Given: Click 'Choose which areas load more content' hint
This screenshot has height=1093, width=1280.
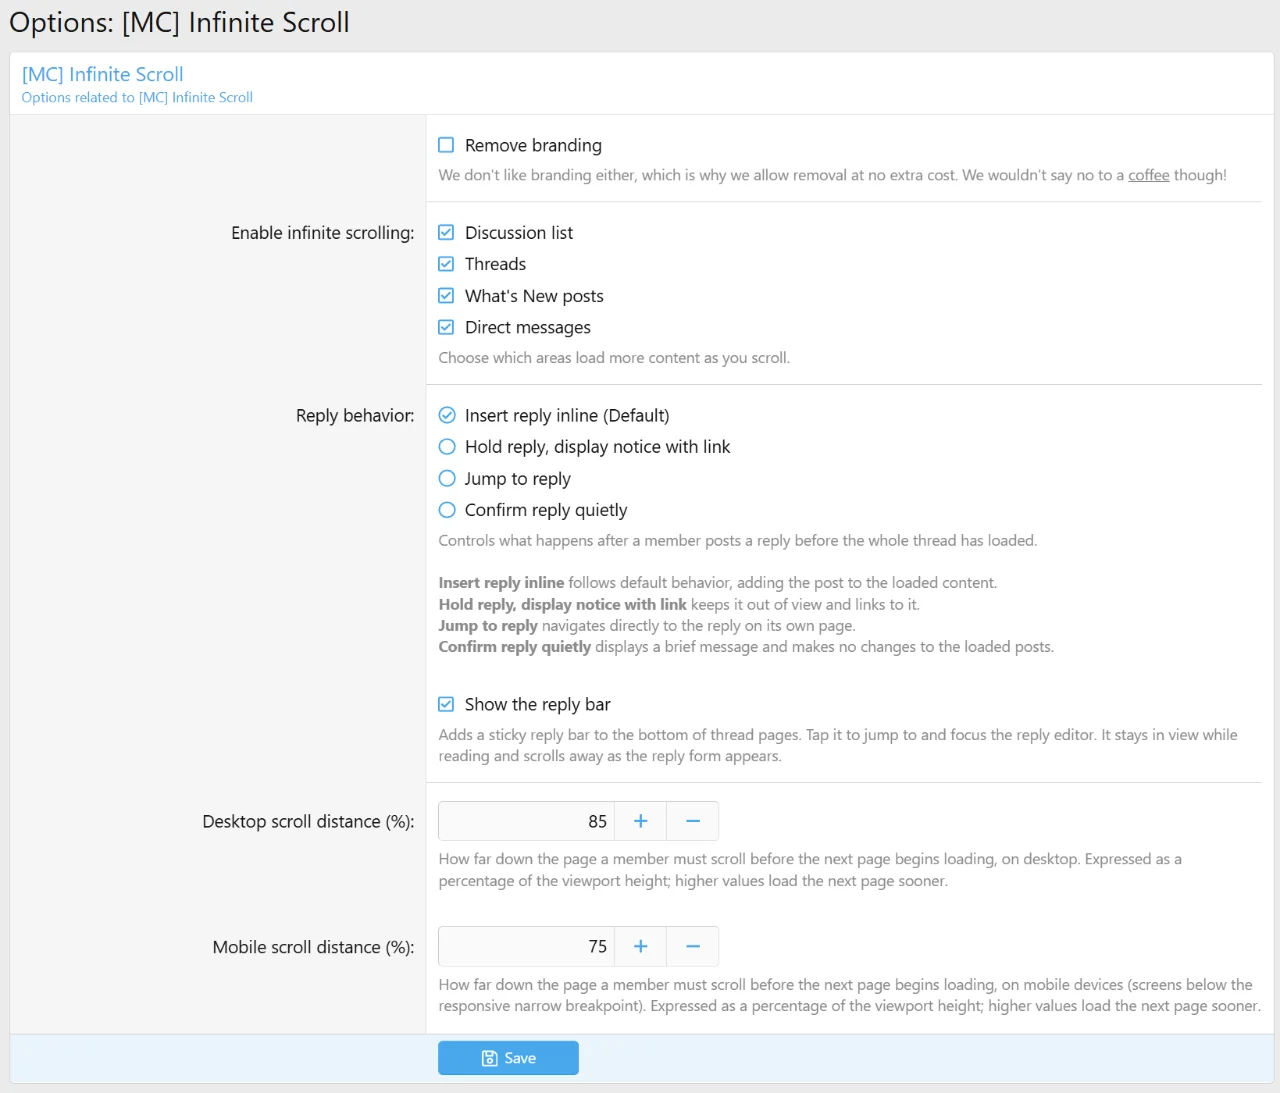Looking at the screenshot, I should [x=614, y=358].
